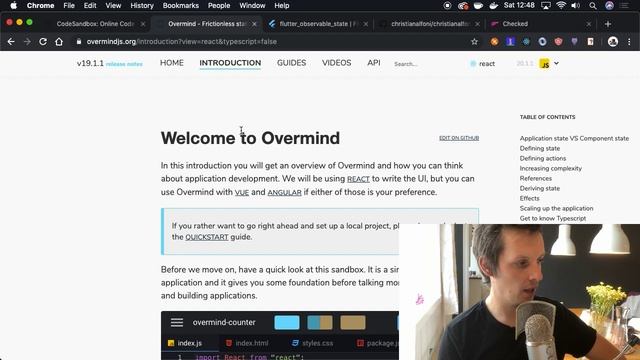This screenshot has width=640, height=360.
Task: Select the blue editor-only view button
Action: 287,322
